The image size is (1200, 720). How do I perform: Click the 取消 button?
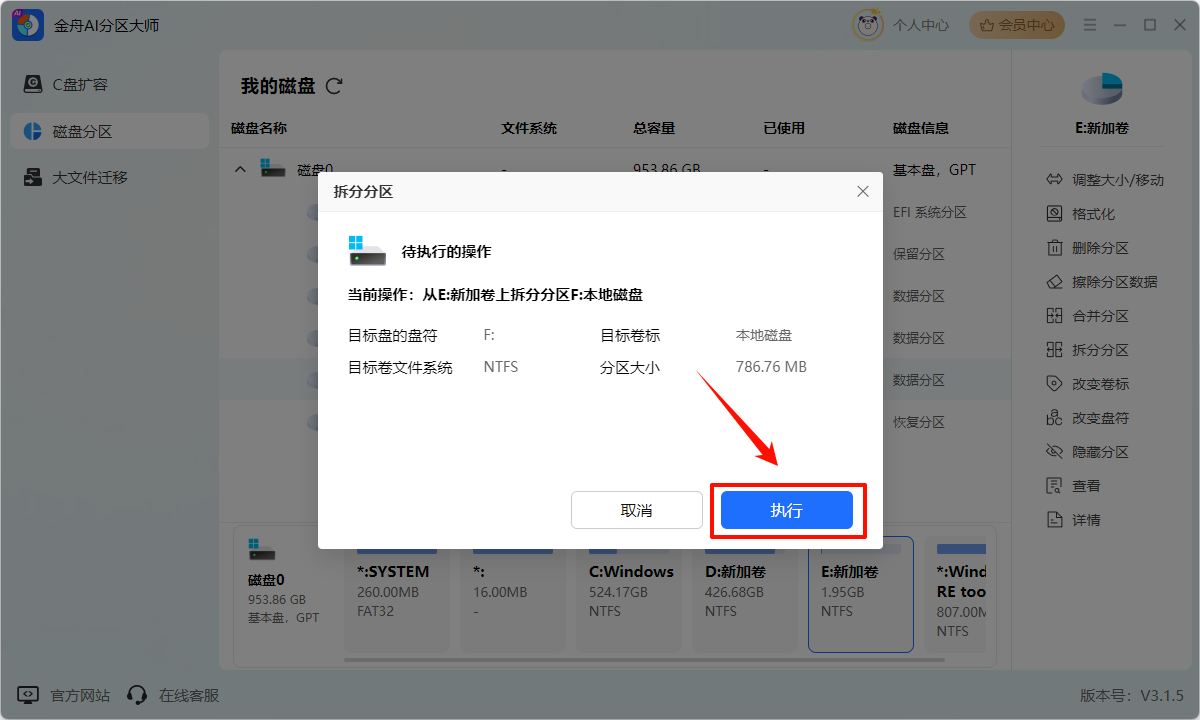tap(636, 510)
